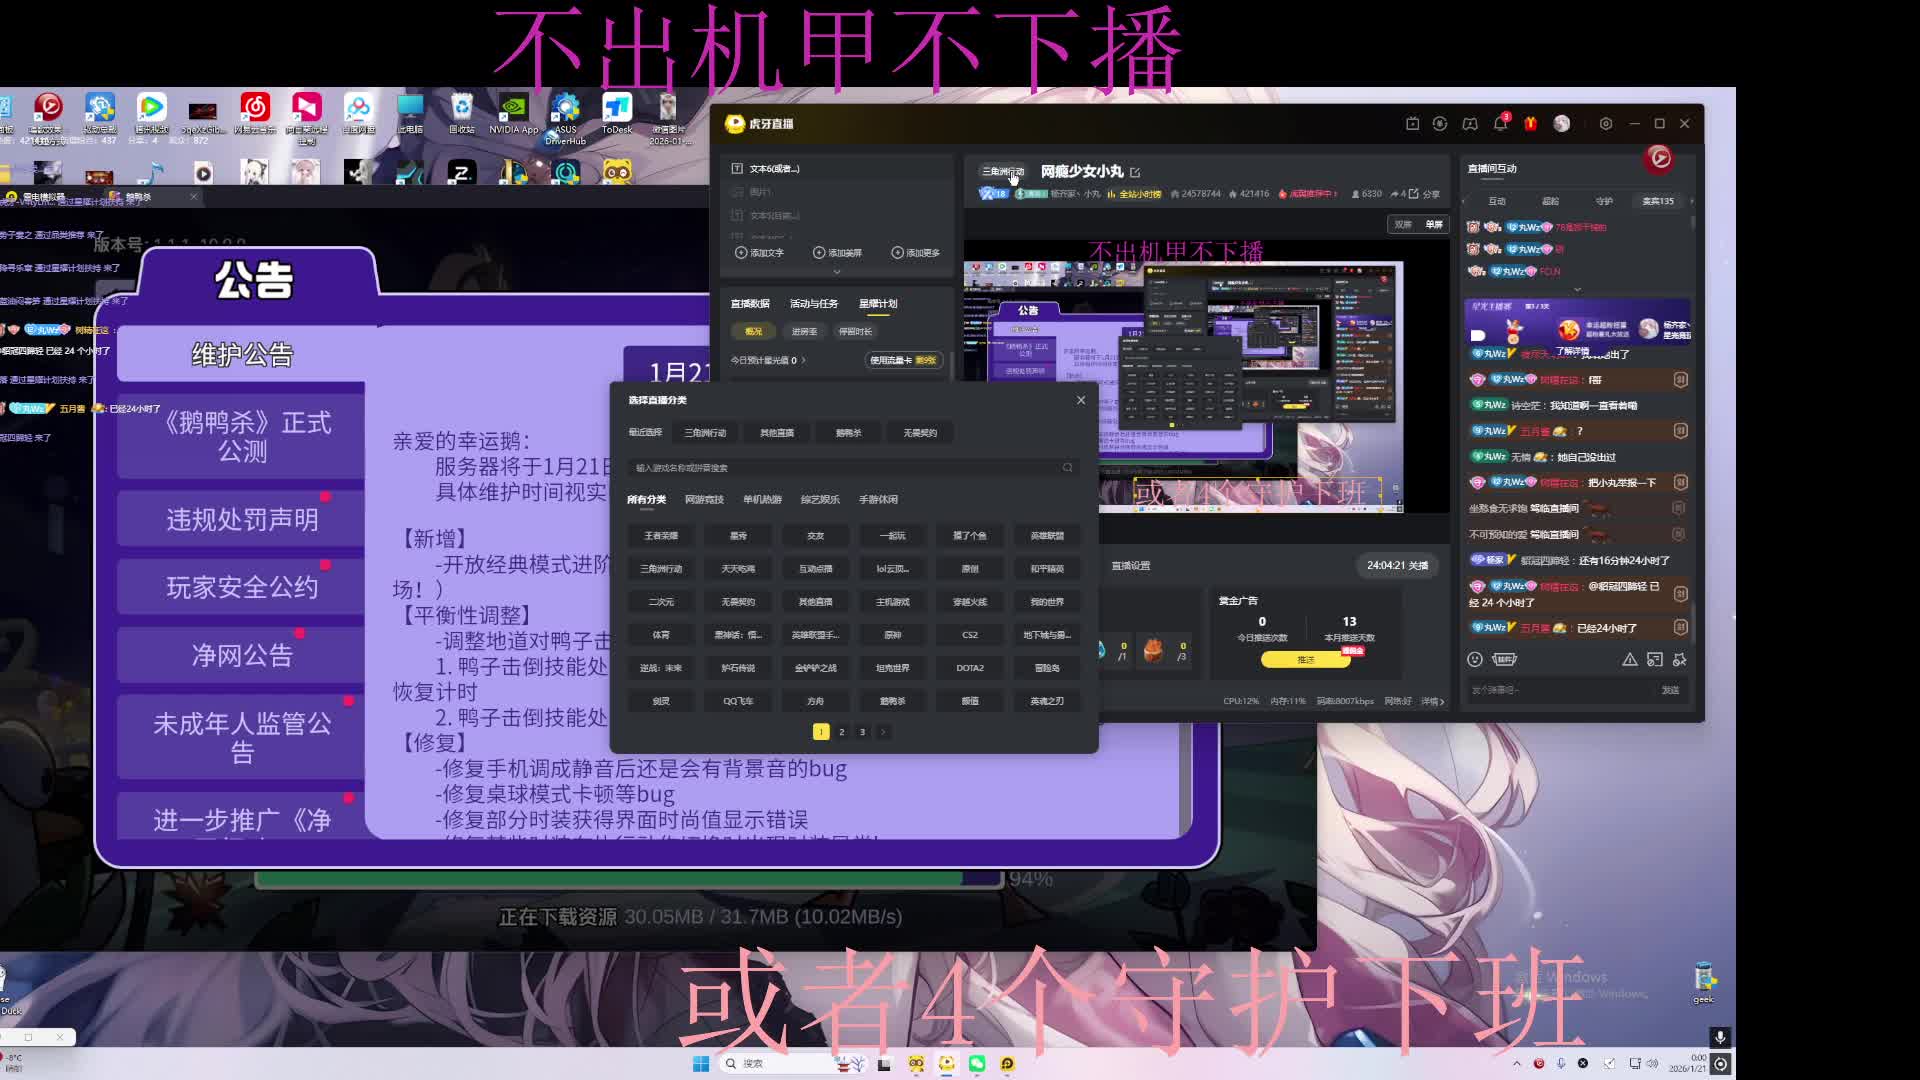The image size is (1920, 1080).
Task: Open Huya settings hexagon icon
Action: [1605, 124]
